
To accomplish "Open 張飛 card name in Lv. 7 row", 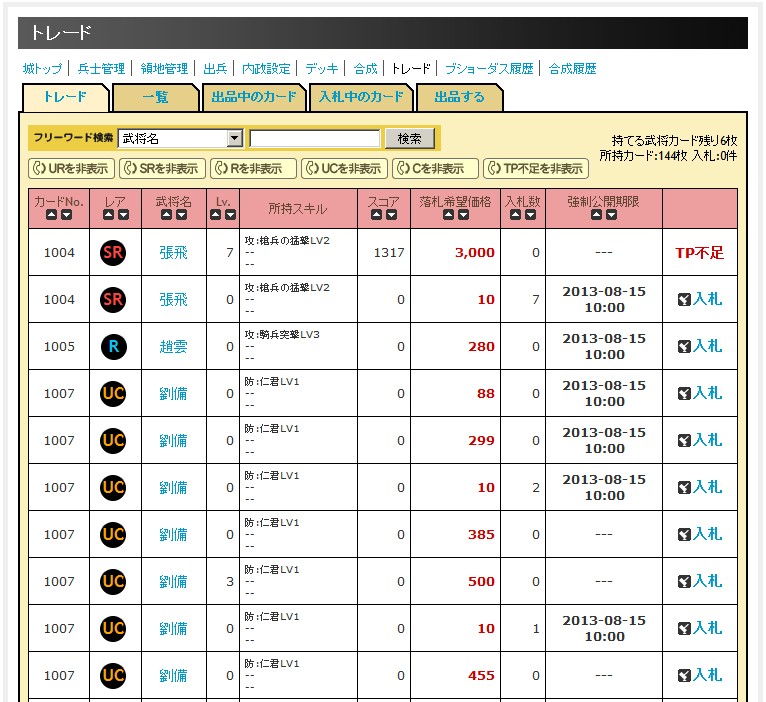I will tap(173, 253).
